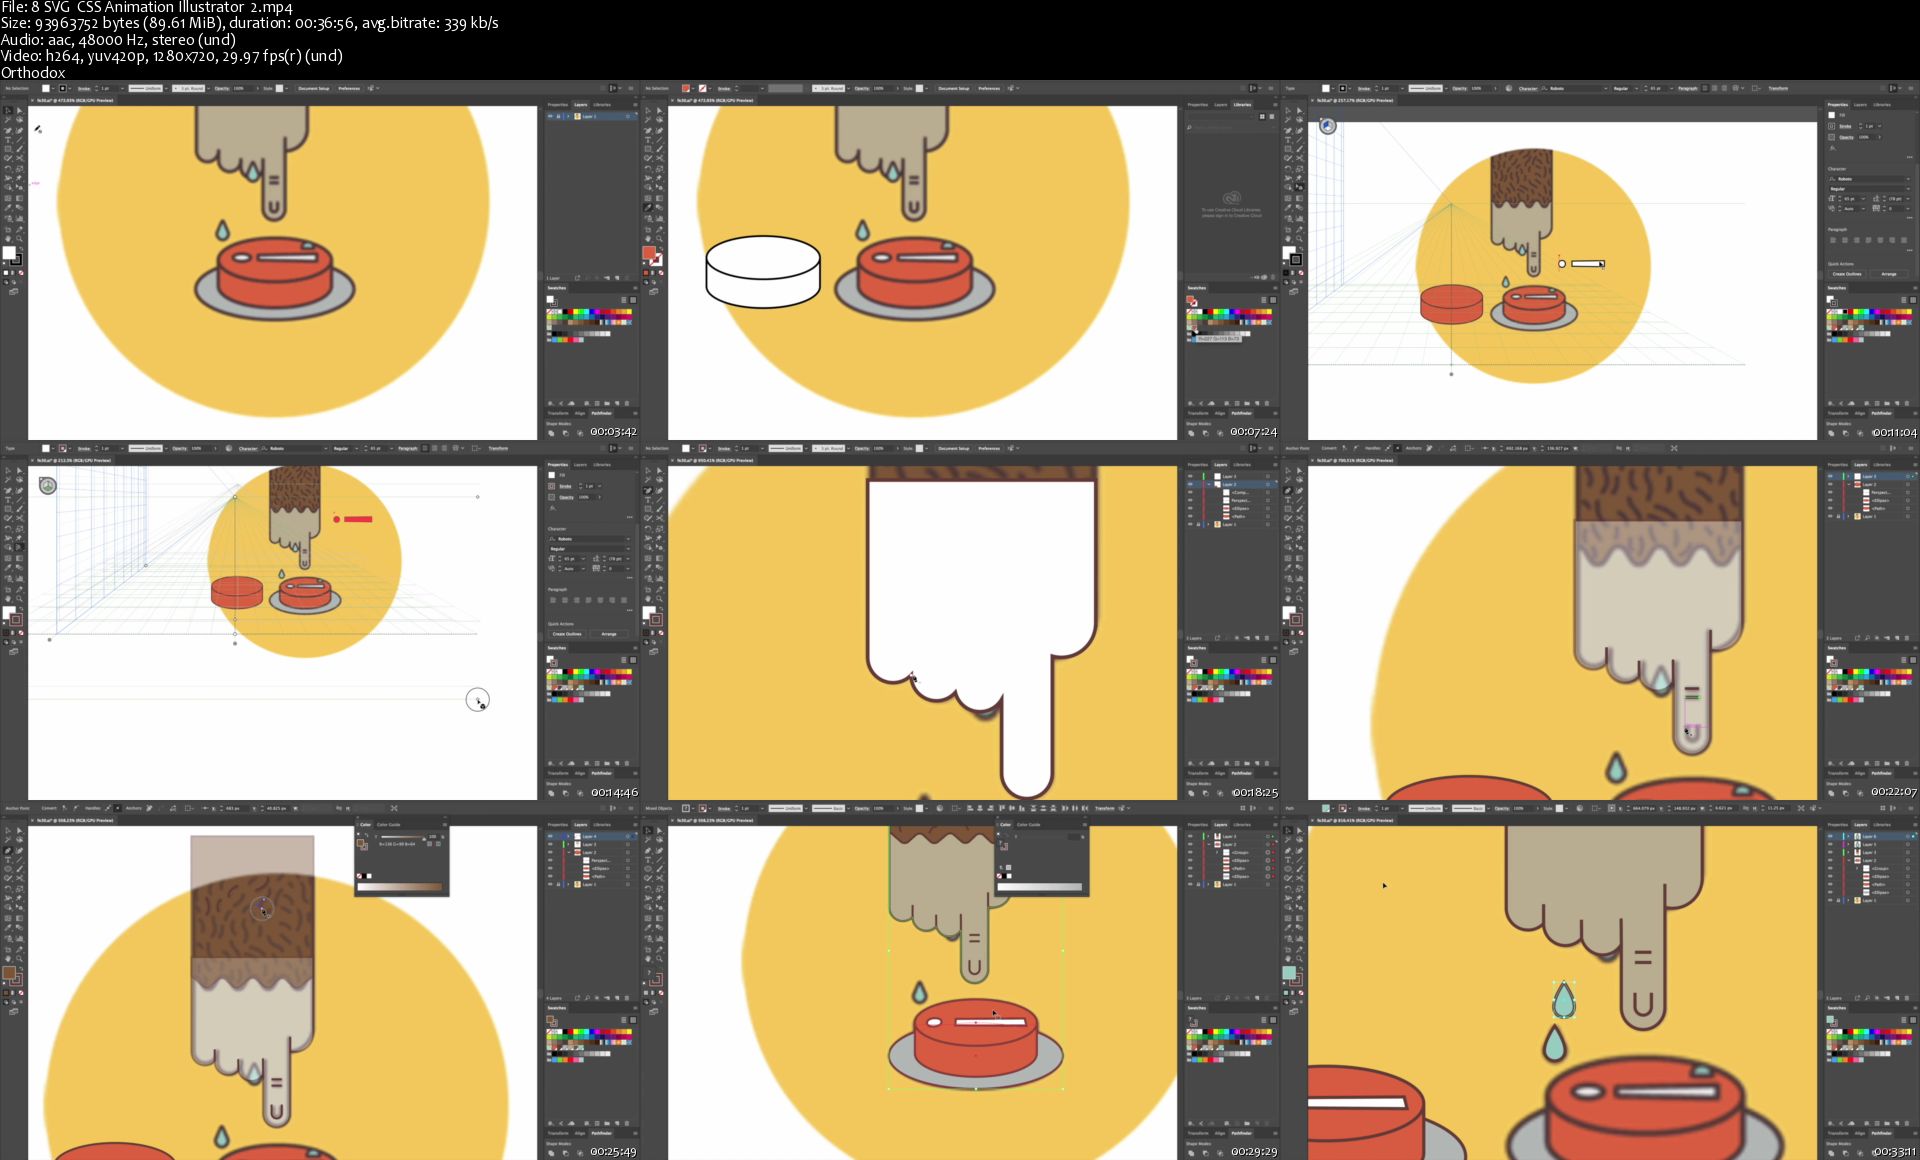Select the Artboard tool in the 00:29:29 frame

[648, 950]
